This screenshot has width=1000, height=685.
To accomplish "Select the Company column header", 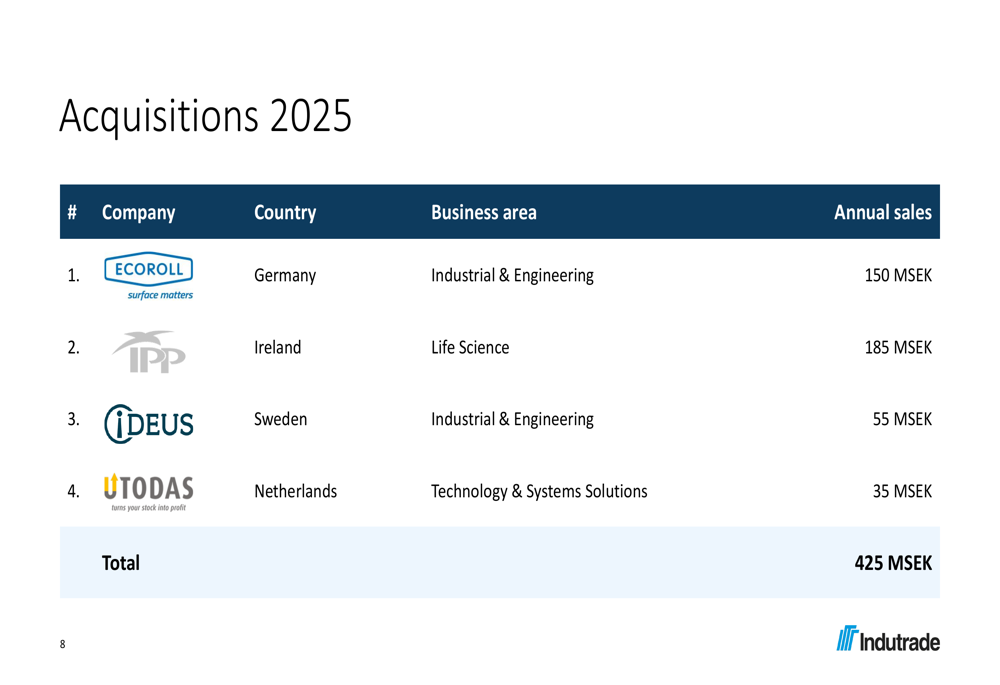I will coord(138,212).
